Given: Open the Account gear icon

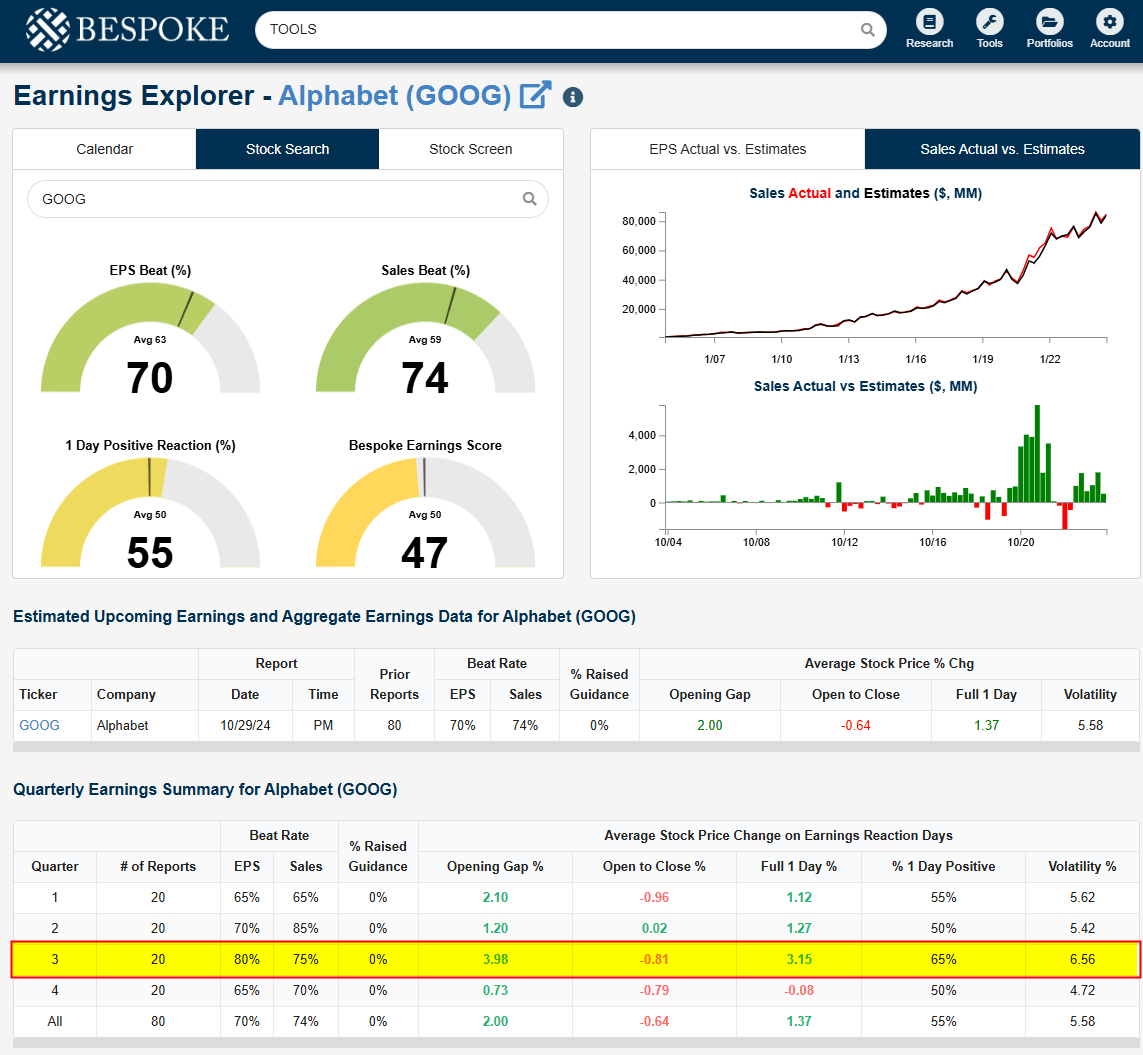Looking at the screenshot, I should click(x=1109, y=22).
